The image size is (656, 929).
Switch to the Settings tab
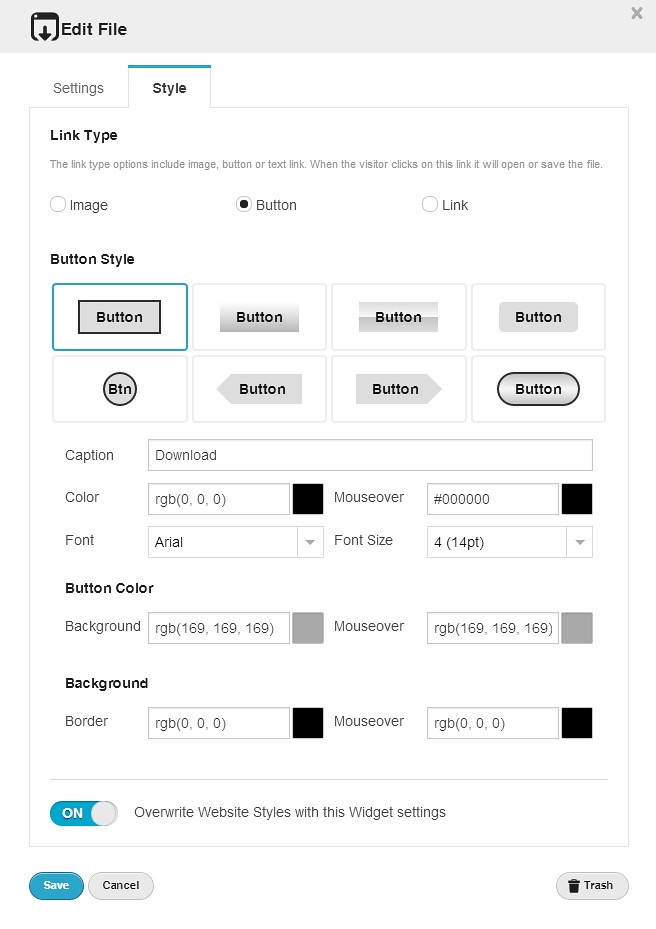point(78,88)
